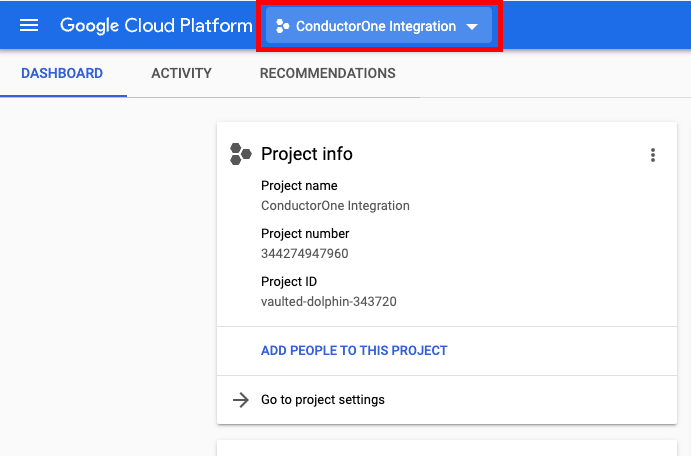Screen dimensions: 691x456
Task: Switch to the Activity tab
Action: (181, 73)
